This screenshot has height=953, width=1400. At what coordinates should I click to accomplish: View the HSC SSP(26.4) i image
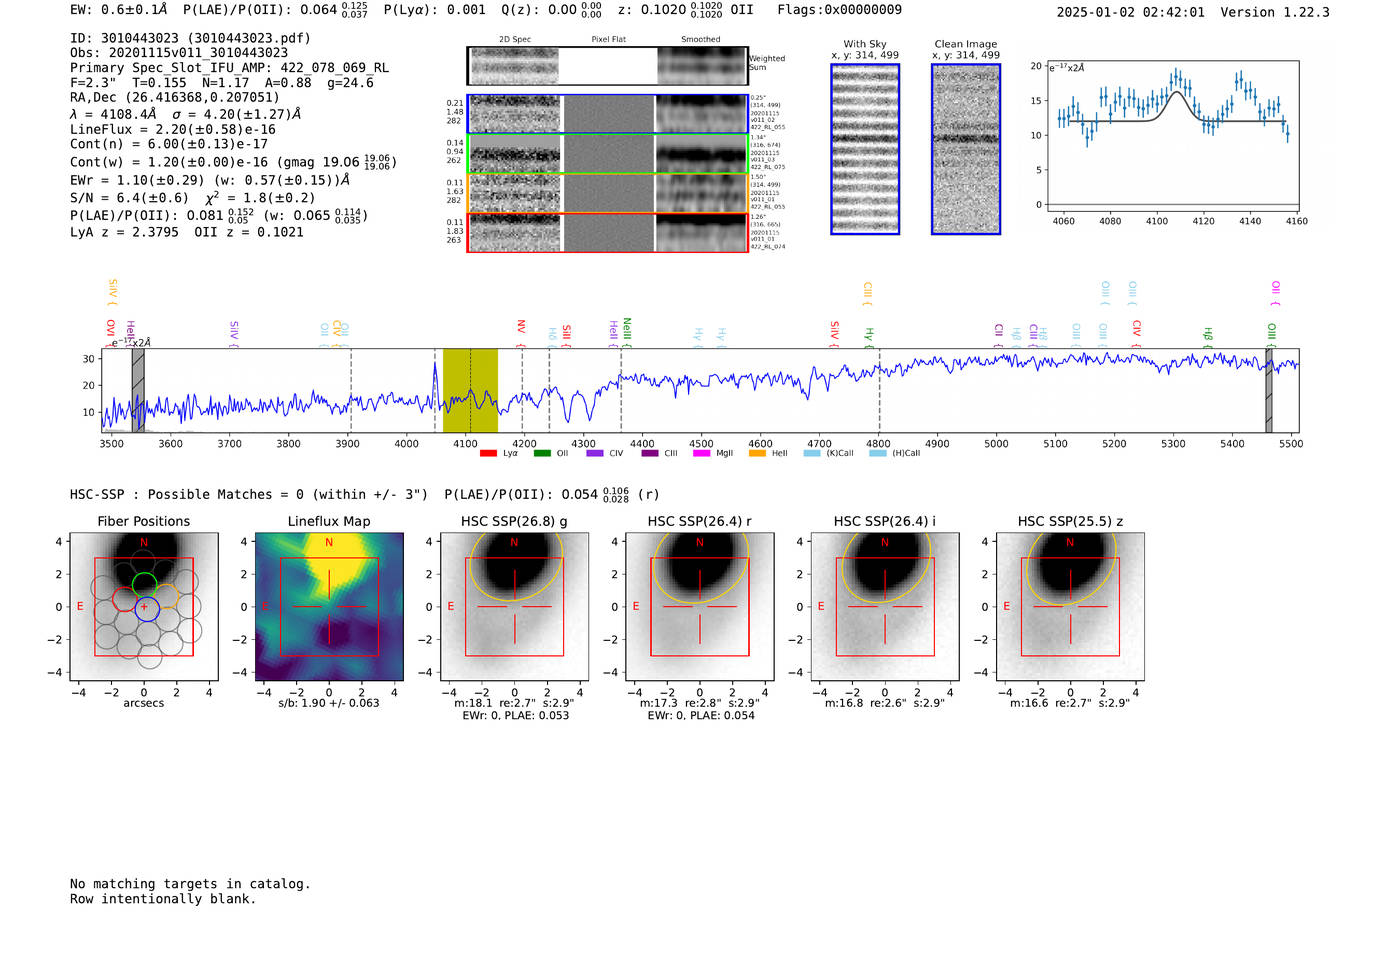(885, 607)
